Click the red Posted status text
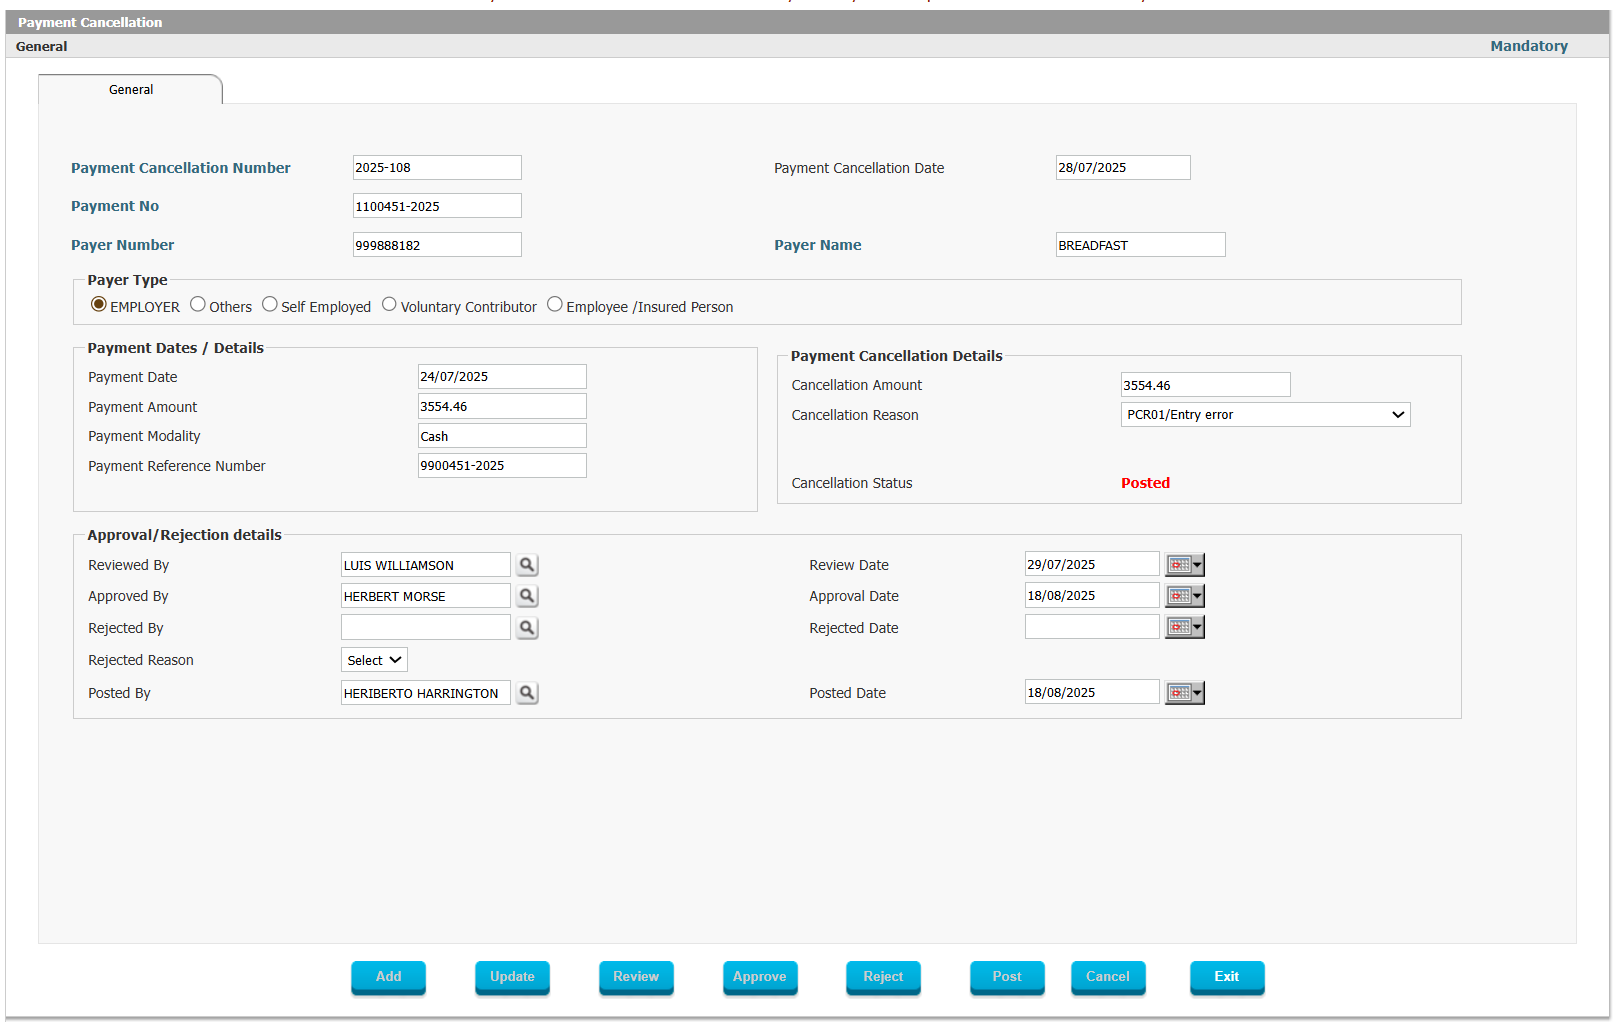Viewport: 1617px width, 1025px height. [1145, 483]
